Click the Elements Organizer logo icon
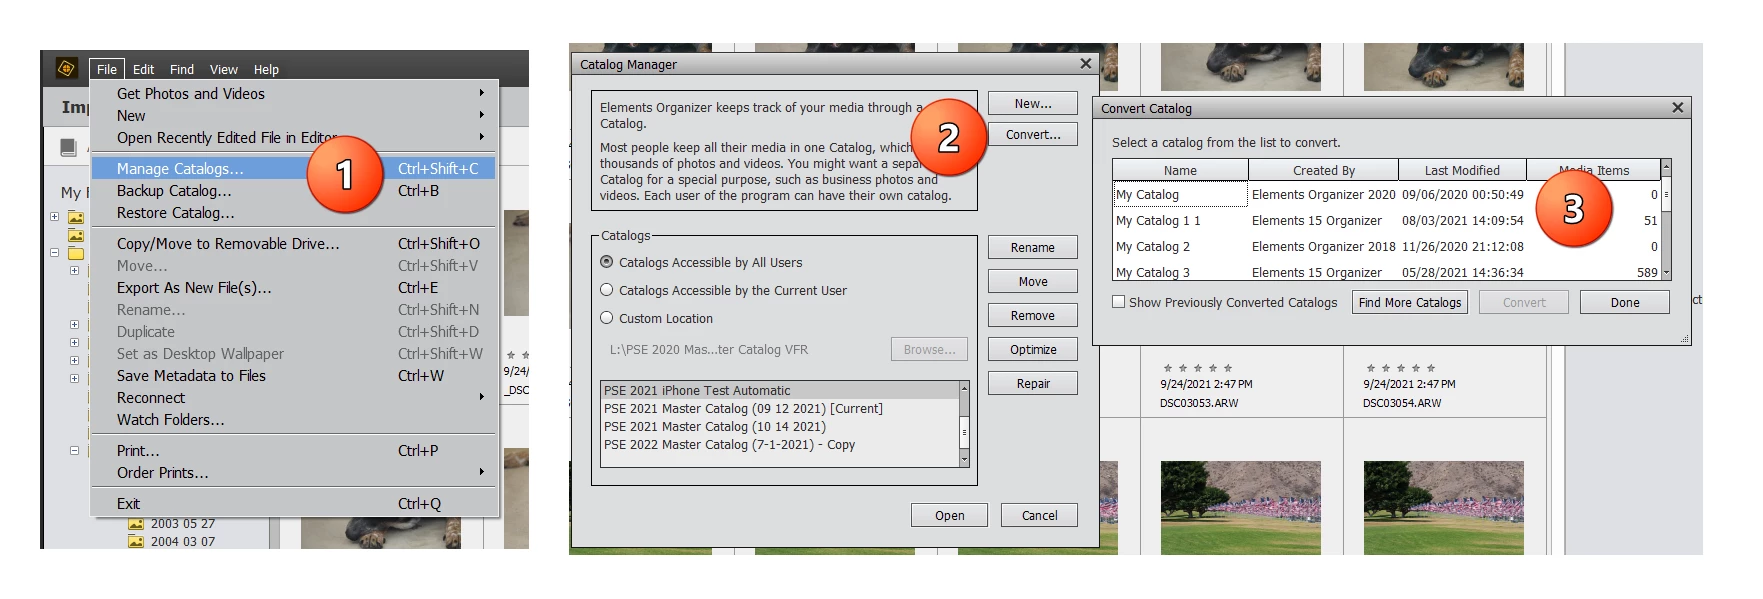The height and width of the screenshot is (599, 1763). (x=66, y=68)
